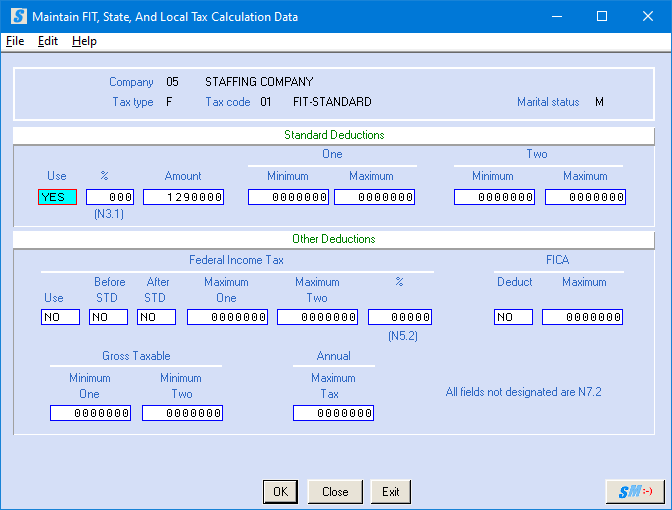Click the application S icon in title bar
Image resolution: width=672 pixels, height=510 pixels.
pos(19,16)
